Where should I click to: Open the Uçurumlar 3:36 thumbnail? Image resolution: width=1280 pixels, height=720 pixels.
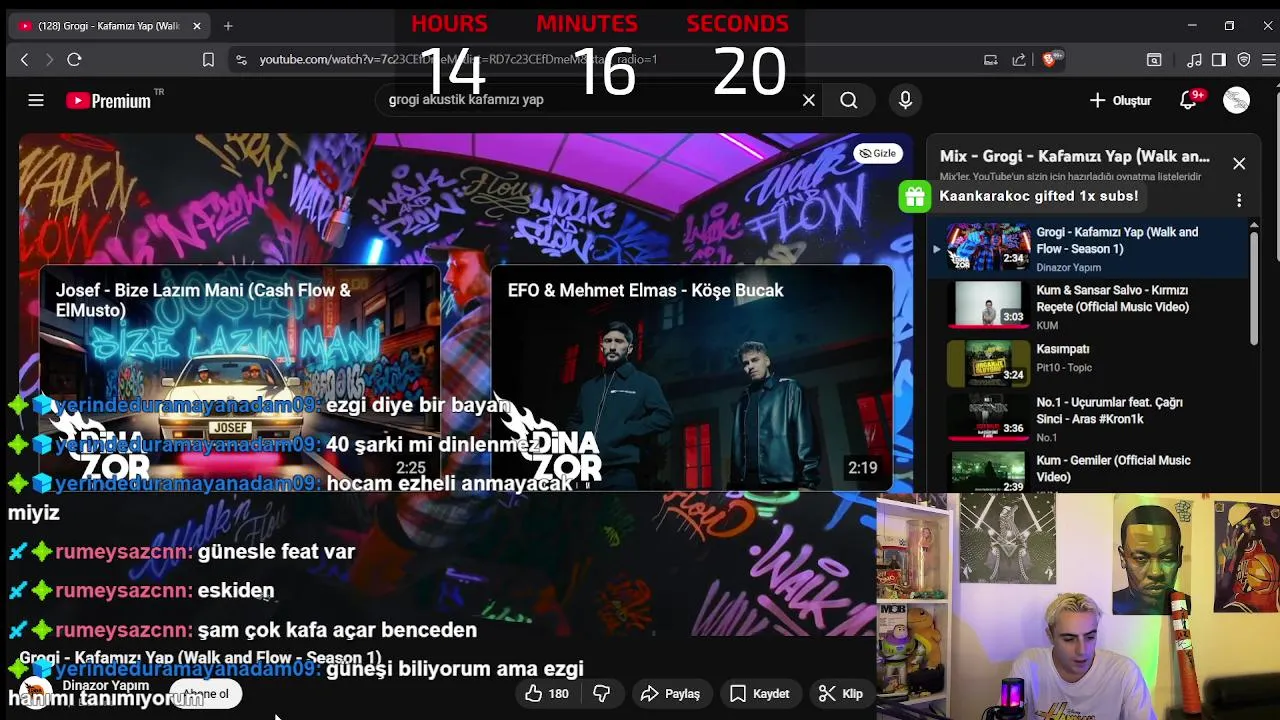(x=988, y=417)
